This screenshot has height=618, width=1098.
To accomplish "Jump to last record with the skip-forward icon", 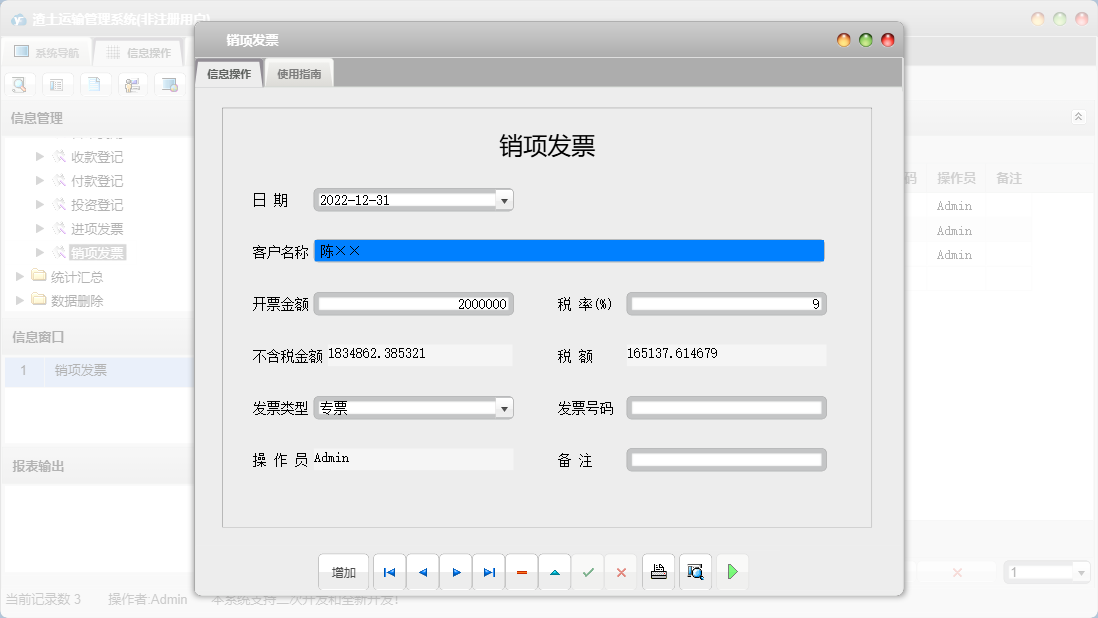I will coord(489,572).
